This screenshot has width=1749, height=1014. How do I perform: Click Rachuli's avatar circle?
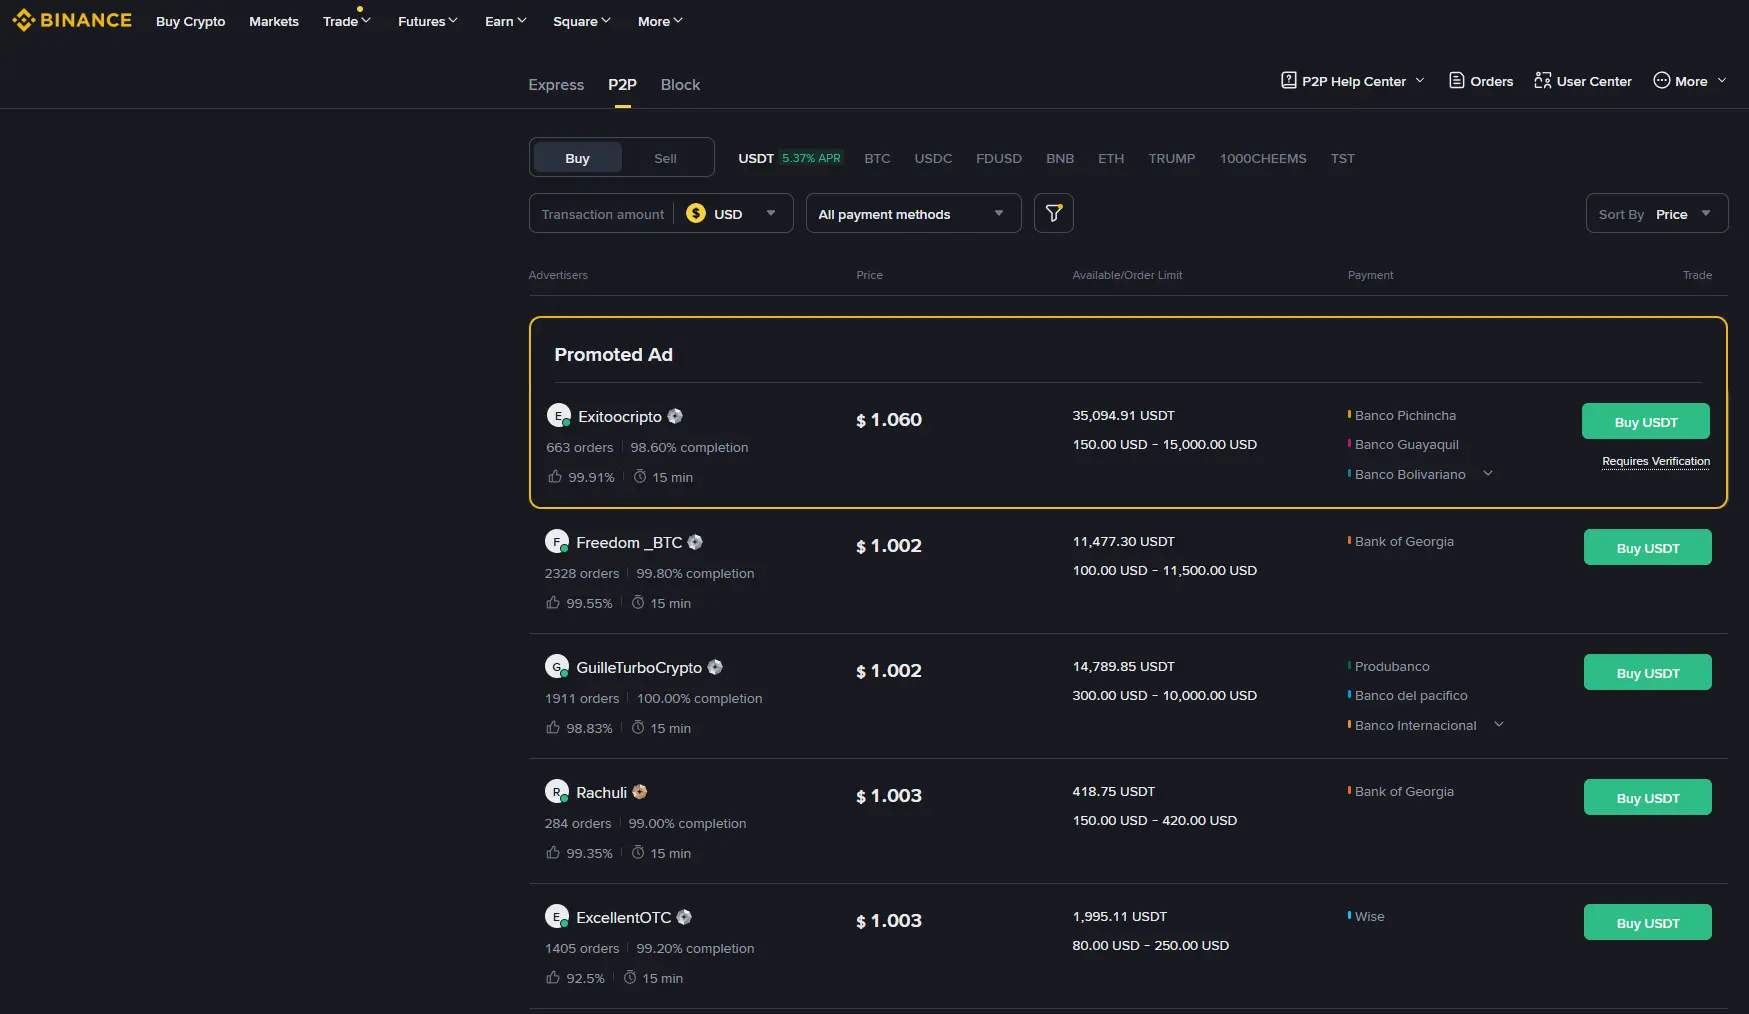pos(556,791)
